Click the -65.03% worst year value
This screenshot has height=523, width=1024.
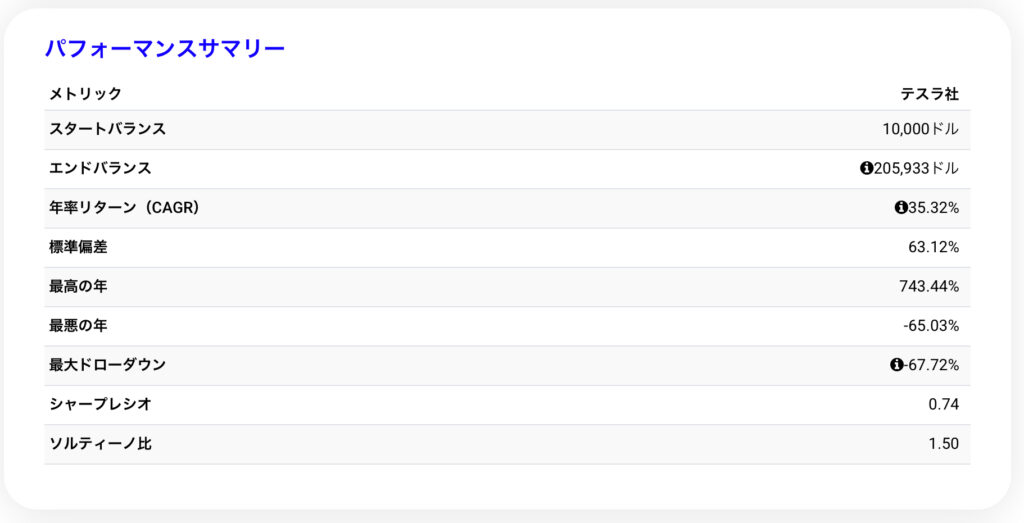(x=931, y=325)
